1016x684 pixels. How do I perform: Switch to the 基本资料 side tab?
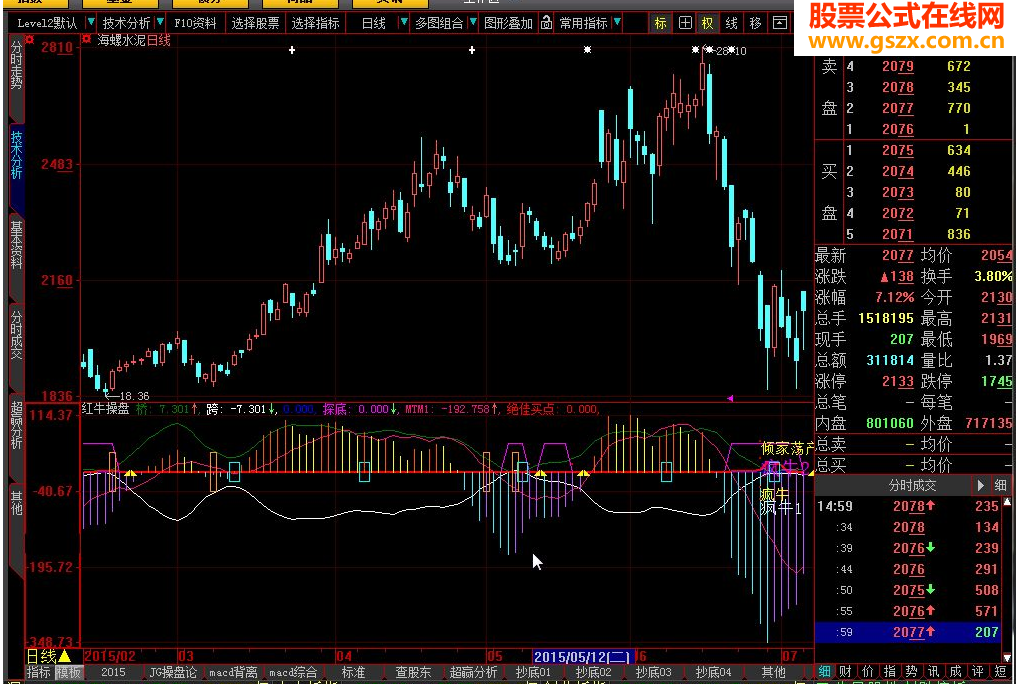click(16, 246)
